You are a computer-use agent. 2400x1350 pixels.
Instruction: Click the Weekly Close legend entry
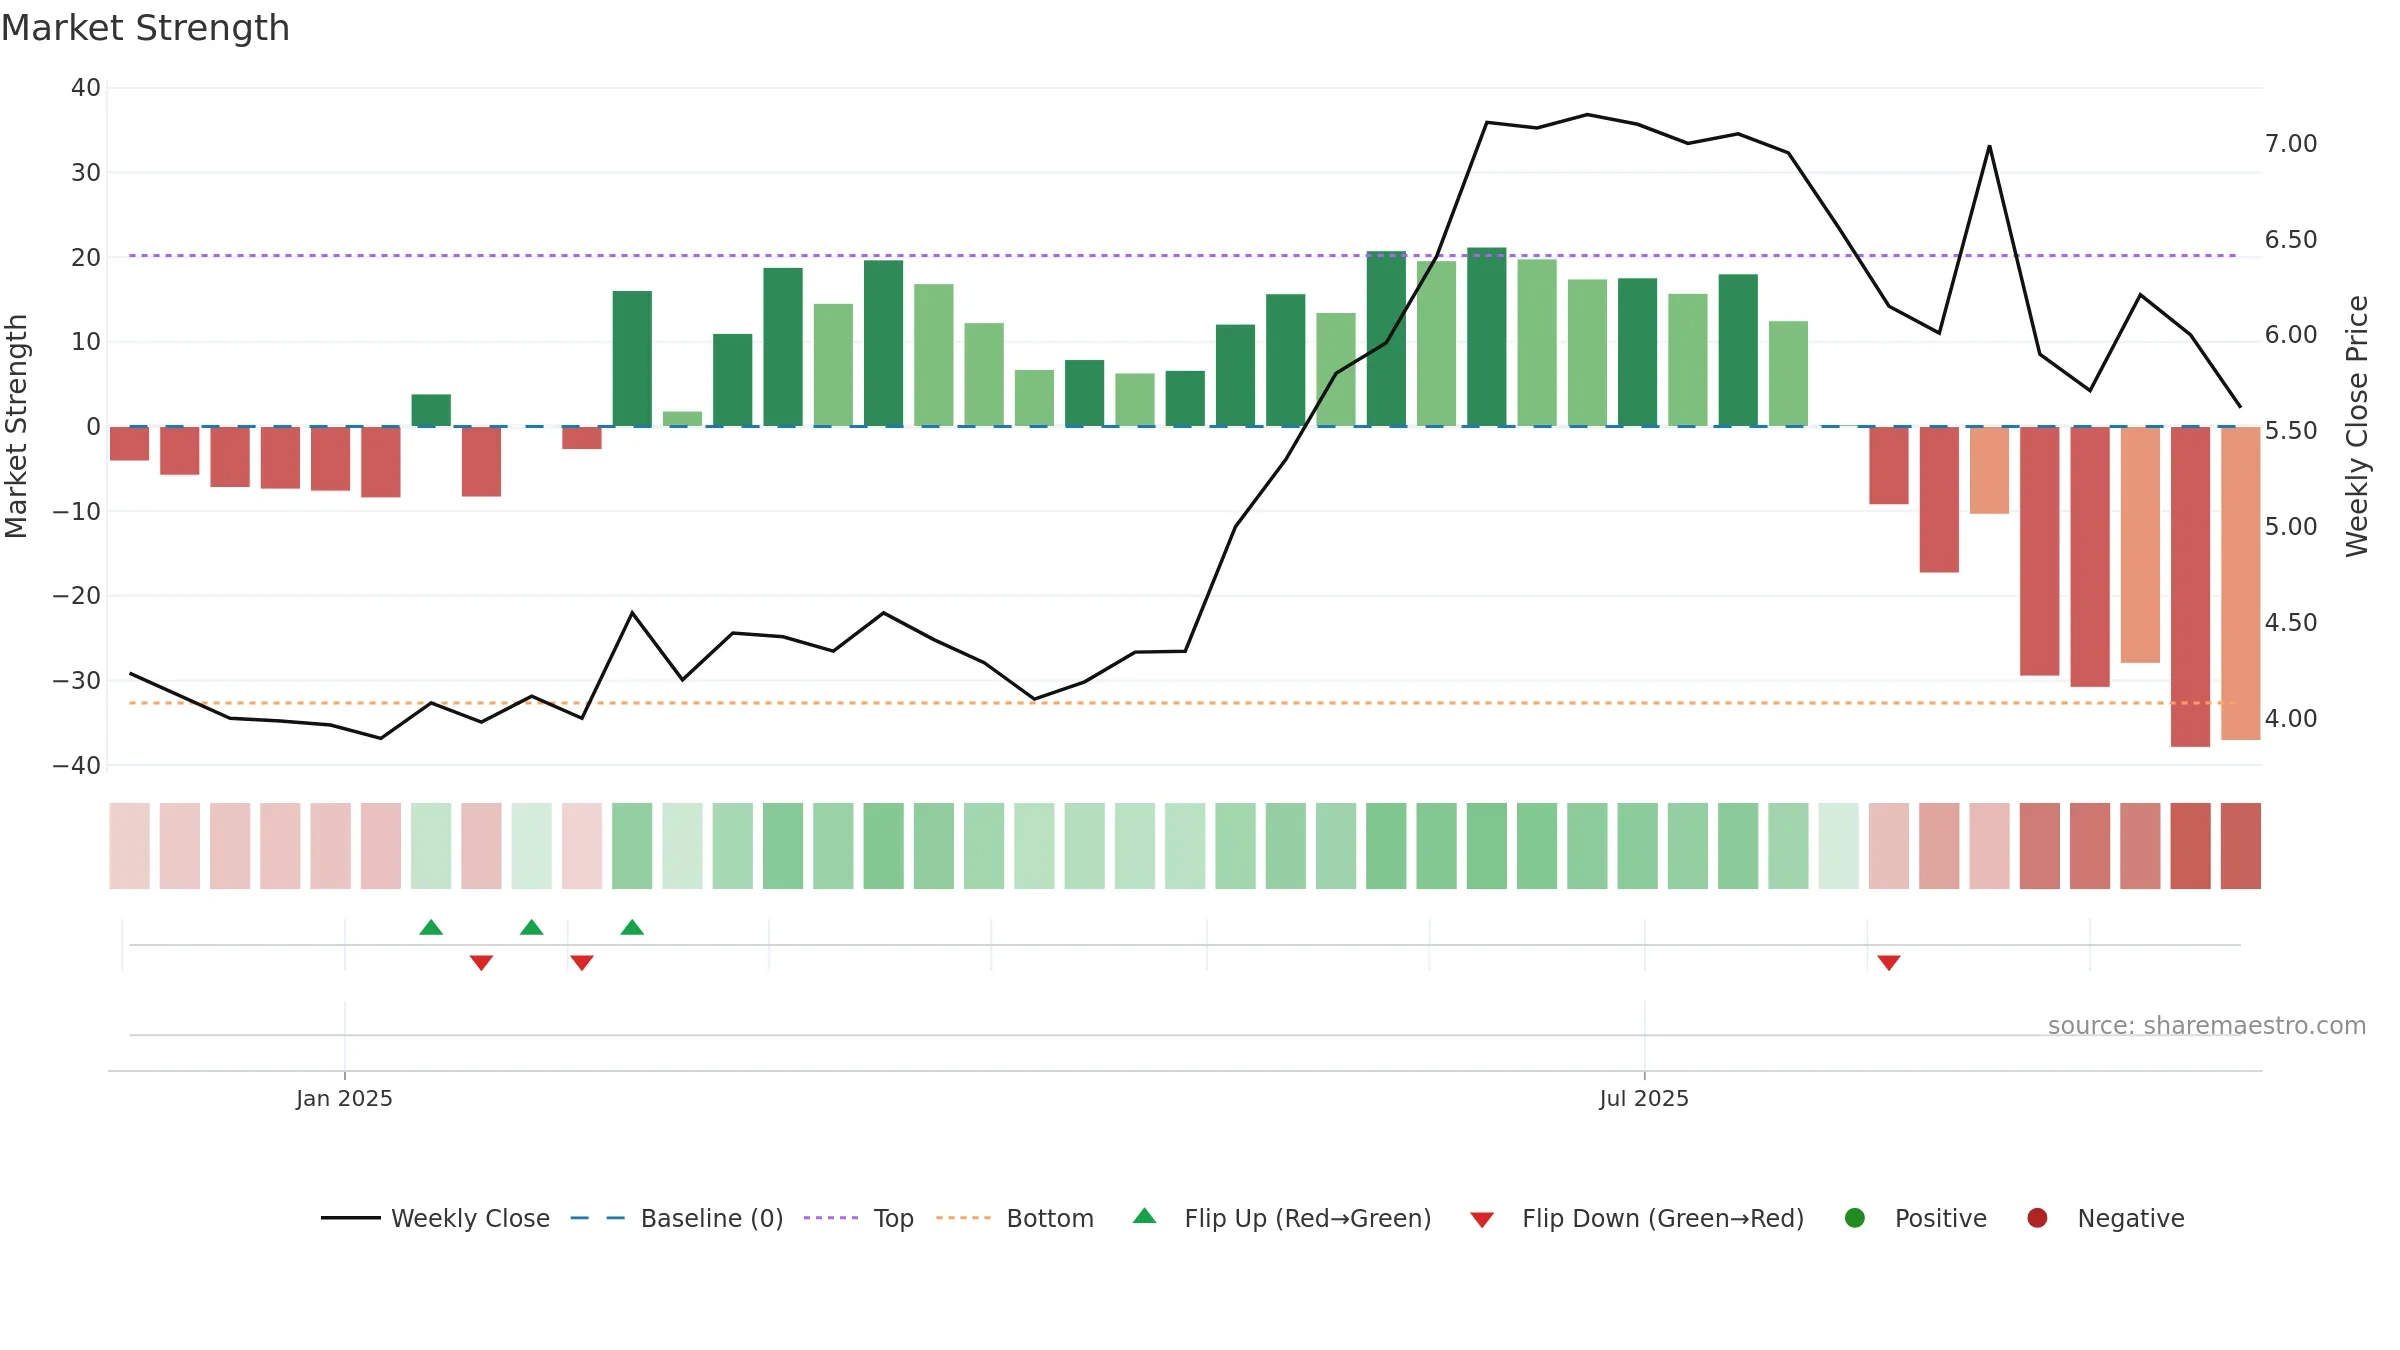[436, 1218]
